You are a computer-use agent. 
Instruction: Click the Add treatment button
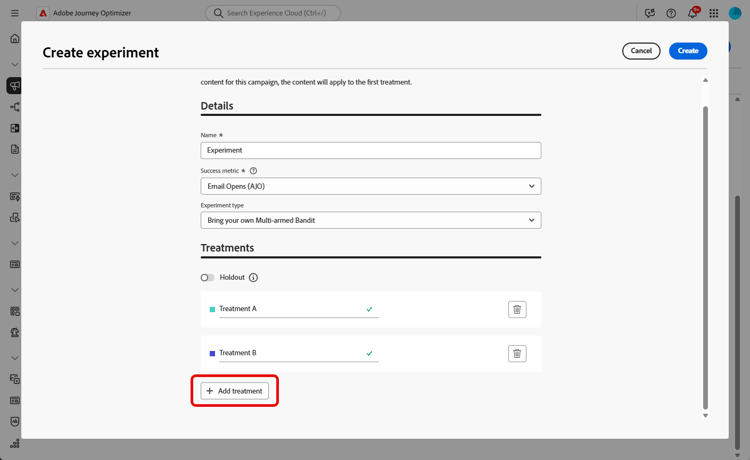(x=235, y=391)
